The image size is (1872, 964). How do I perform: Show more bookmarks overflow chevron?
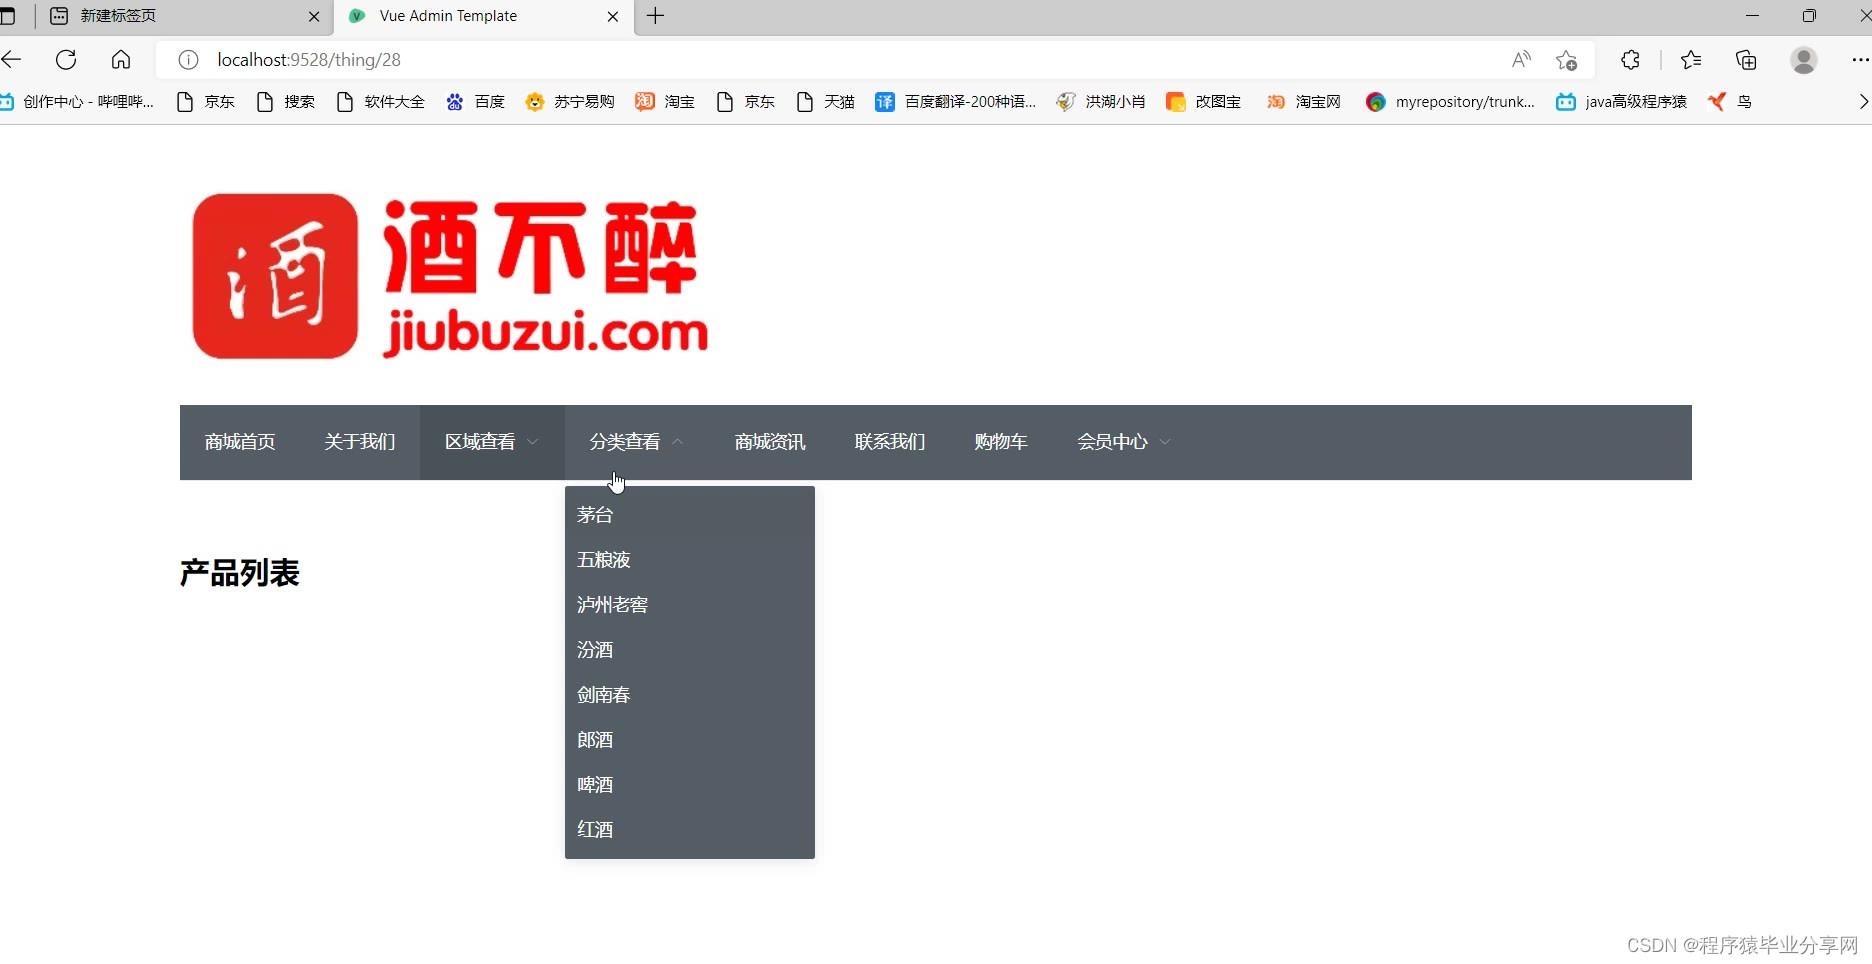coord(1862,102)
